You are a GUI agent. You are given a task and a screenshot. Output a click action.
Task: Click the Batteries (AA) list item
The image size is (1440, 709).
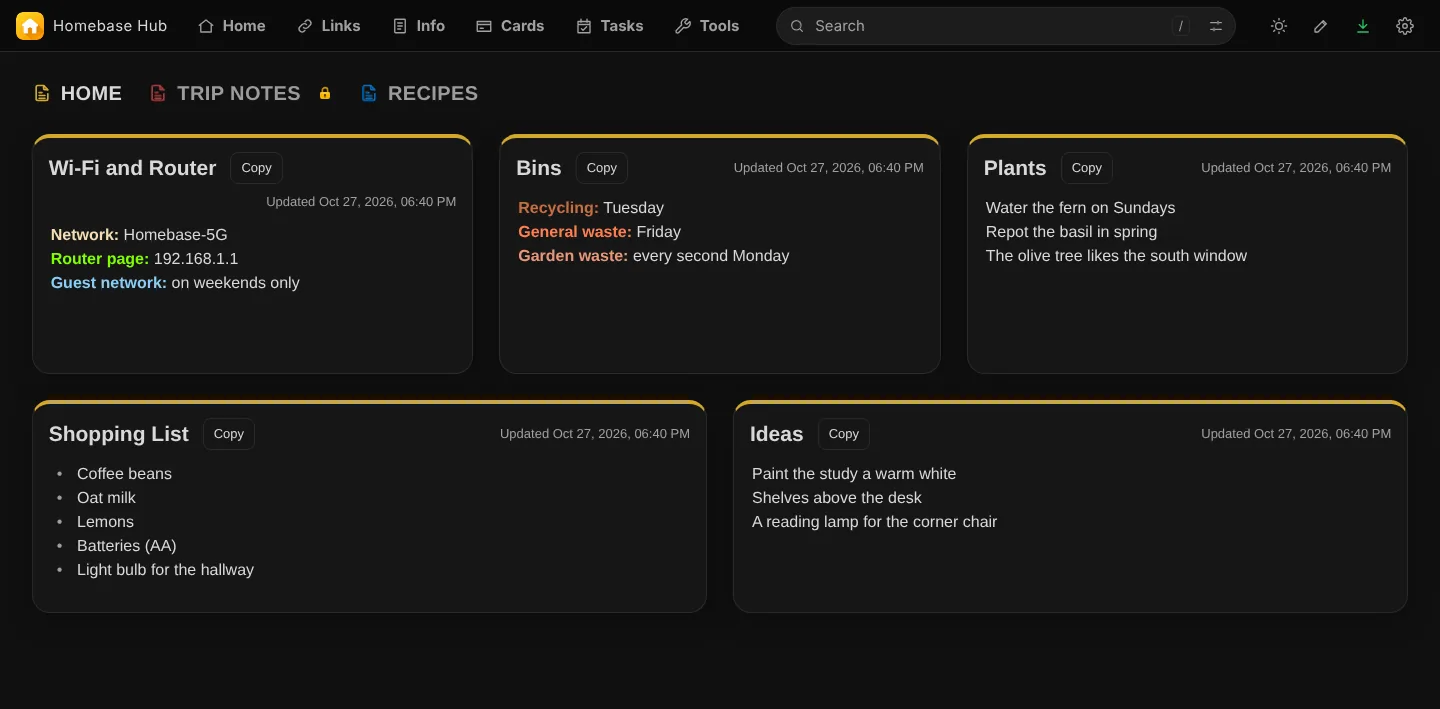coord(127,546)
